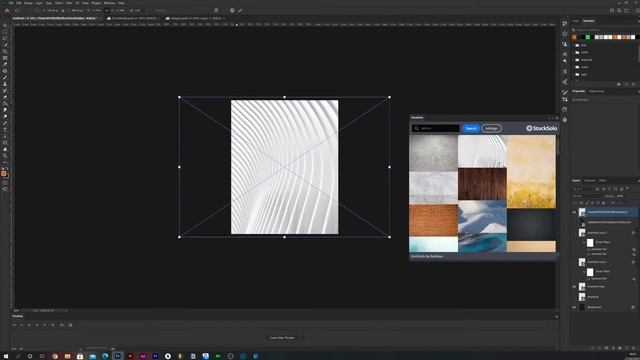Viewport: 640px width, 360px height.
Task: Open the Windows Start menu
Action: click(x=7, y=356)
